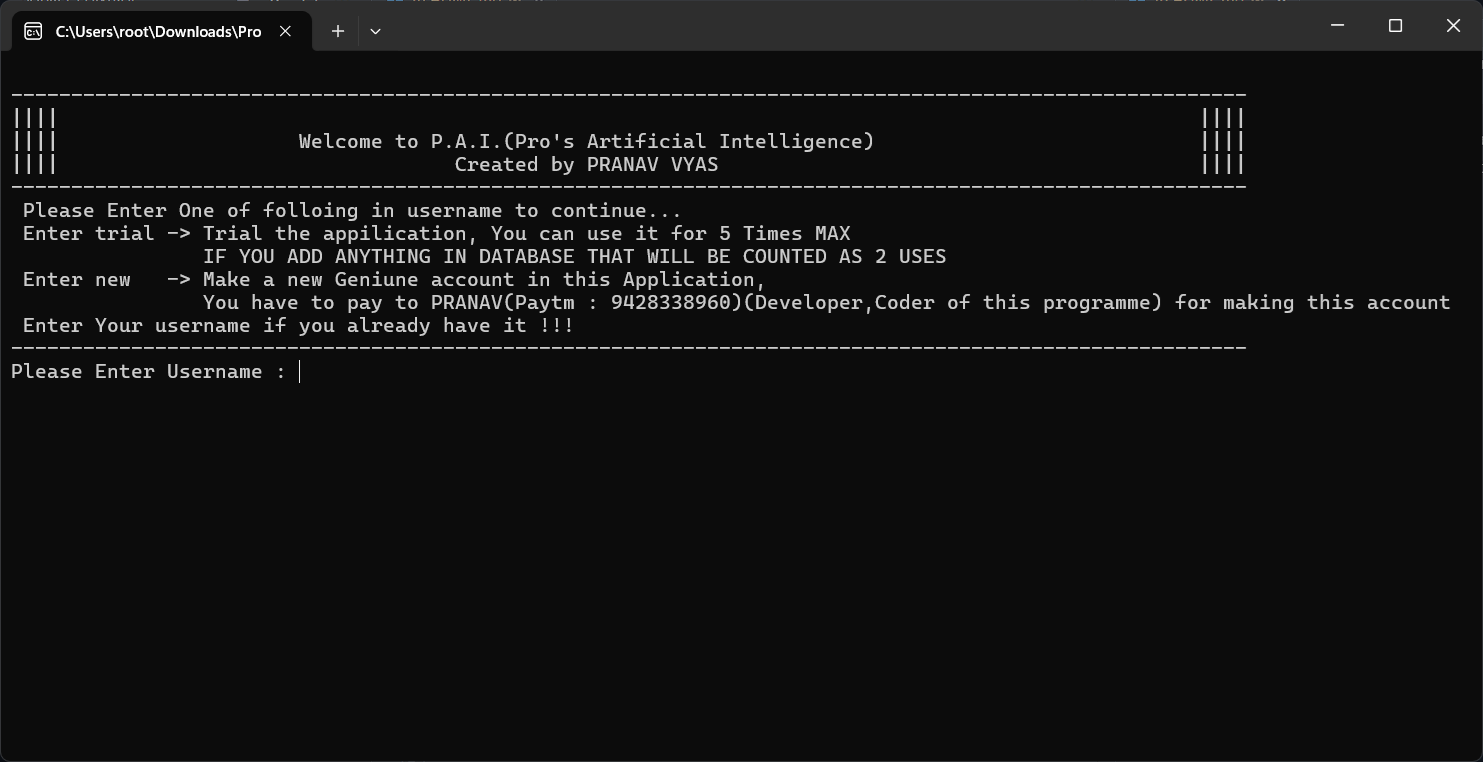Expand the new tab profile dropdown
The image size is (1483, 762).
click(375, 31)
